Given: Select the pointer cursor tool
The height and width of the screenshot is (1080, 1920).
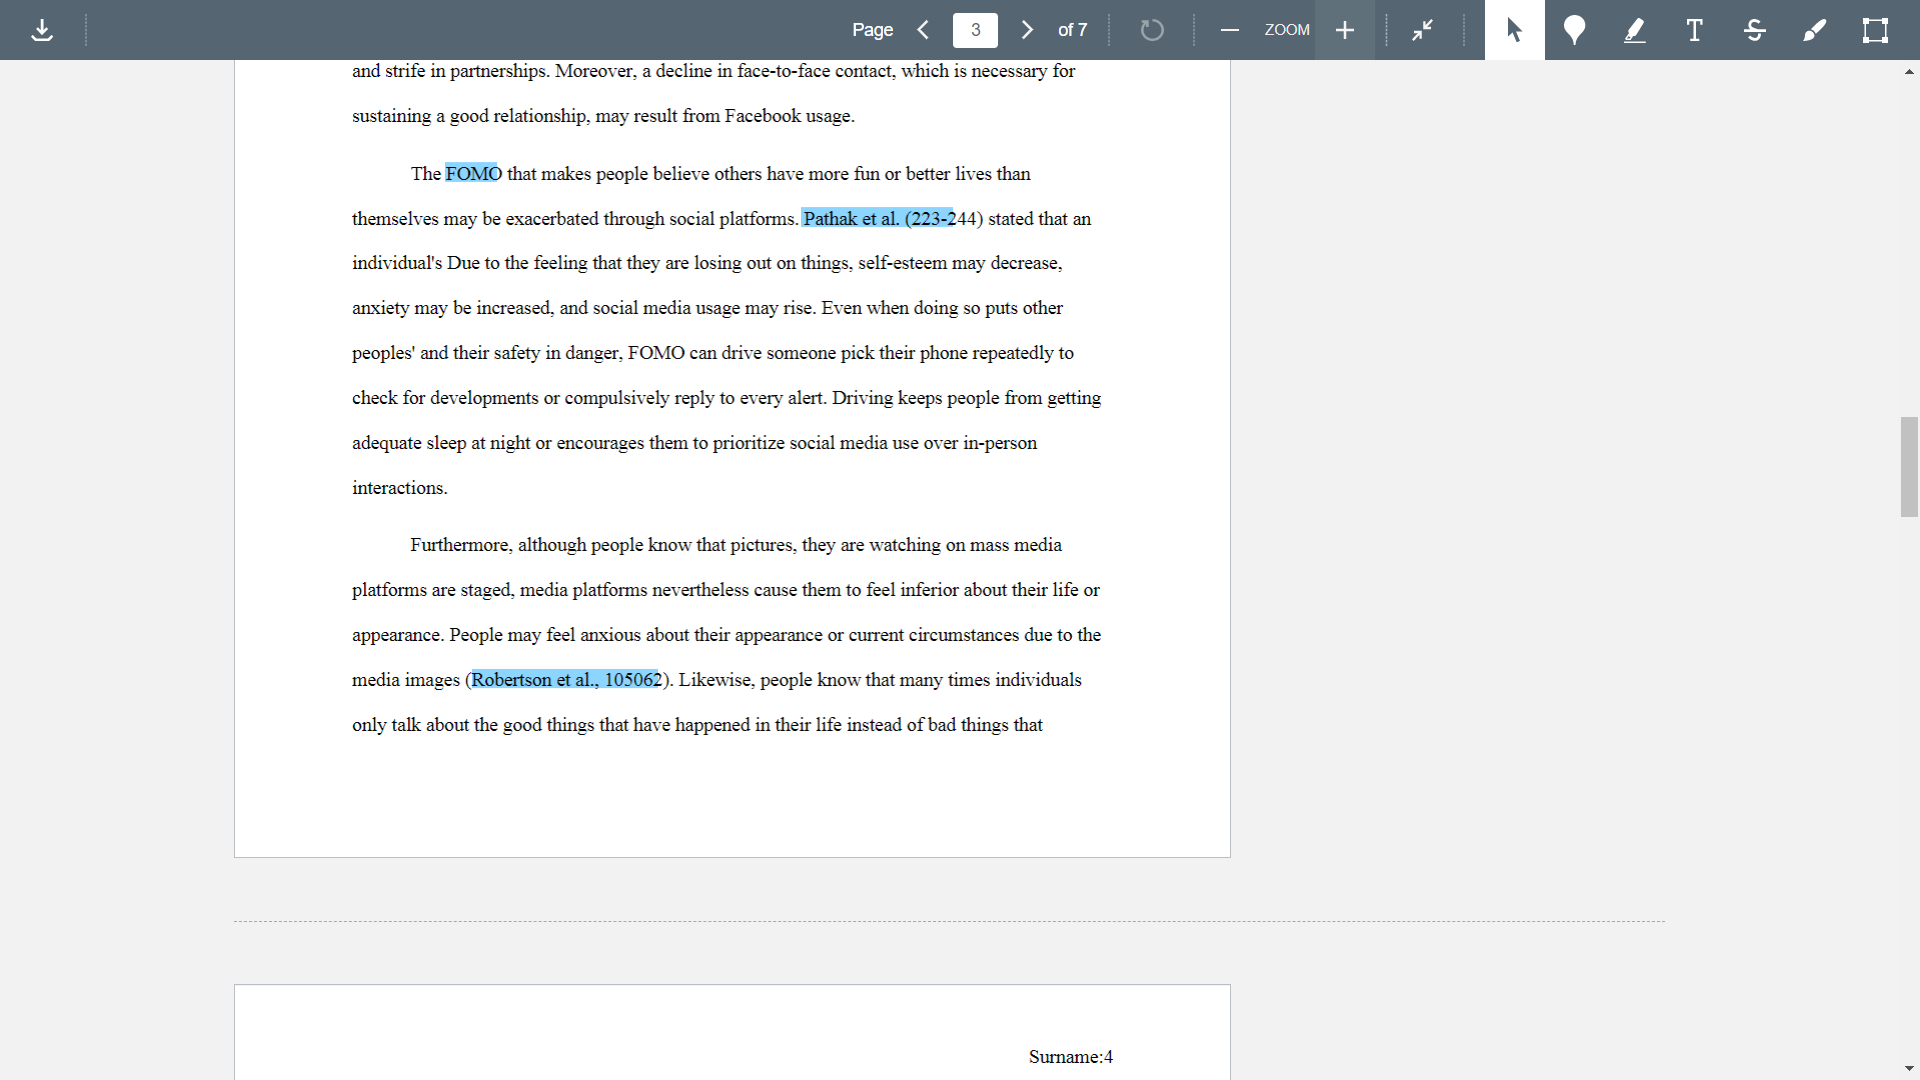Looking at the screenshot, I should tap(1514, 30).
